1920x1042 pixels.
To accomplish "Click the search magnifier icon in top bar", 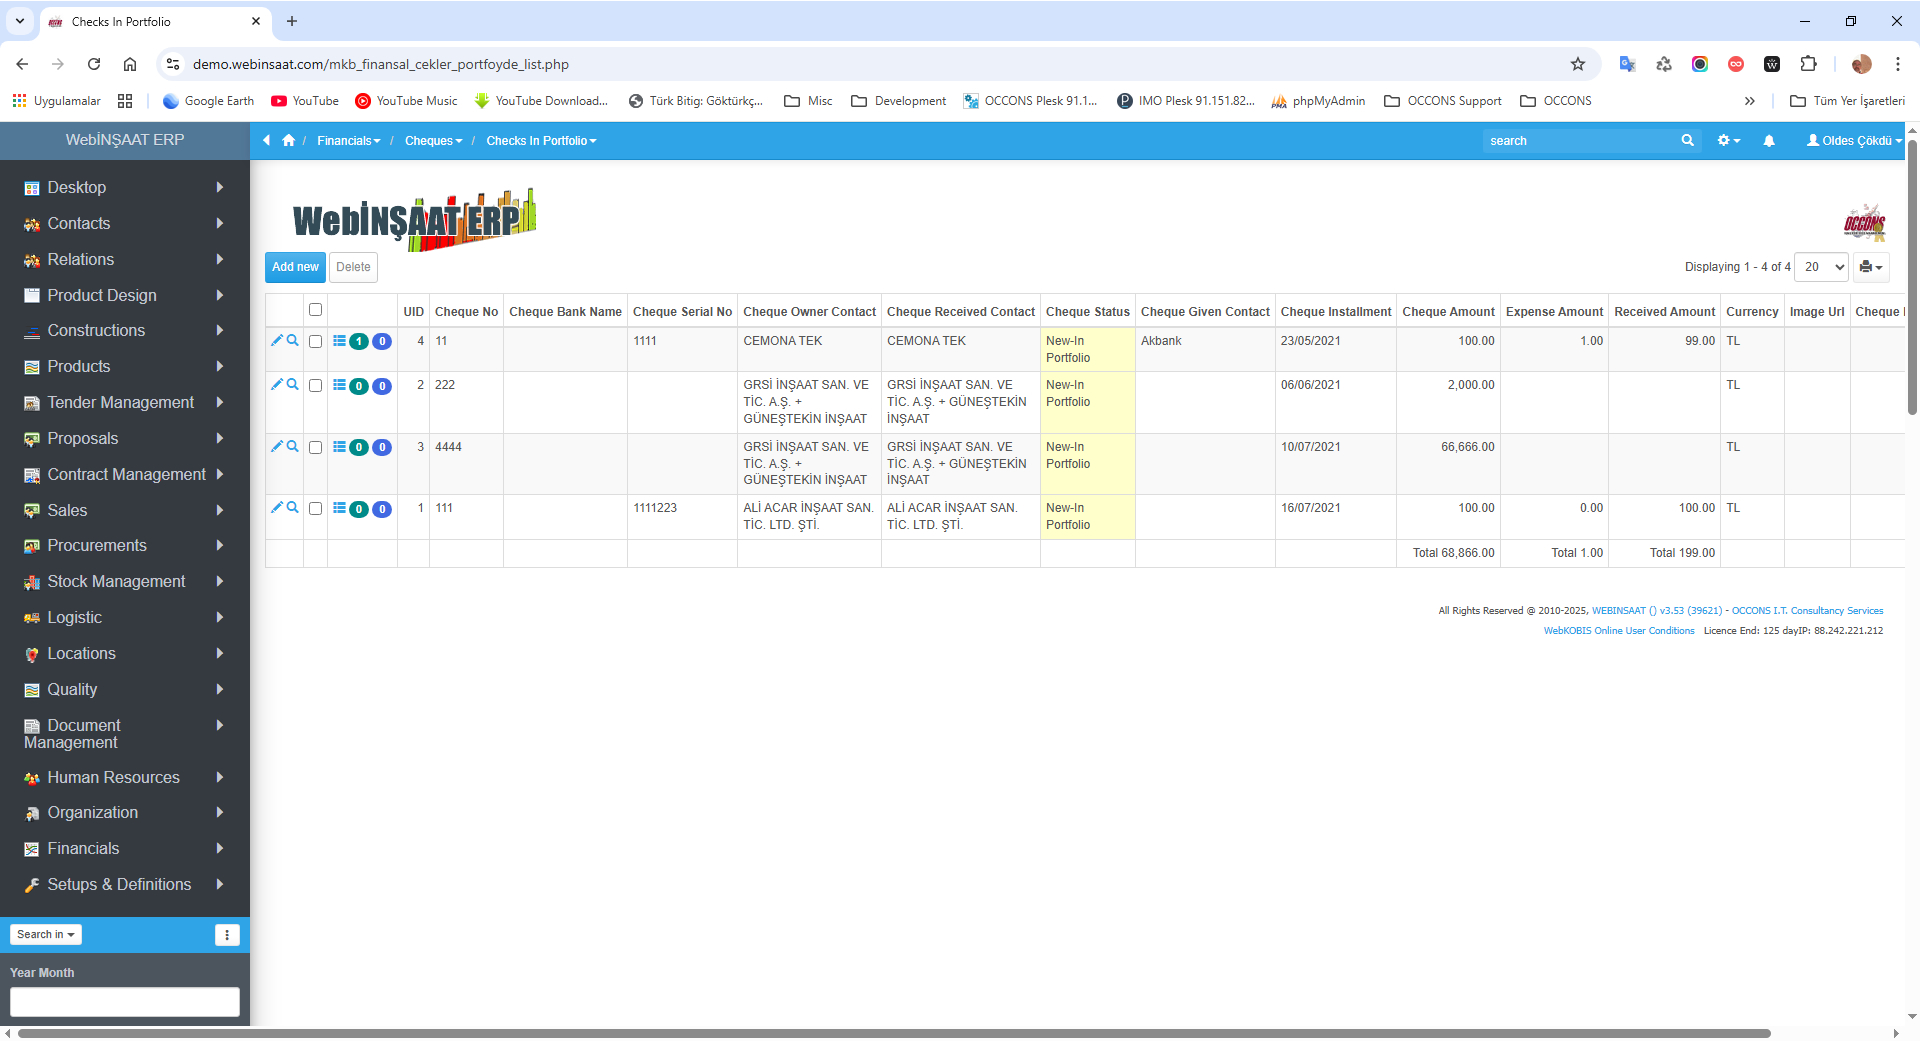I will tap(1687, 141).
